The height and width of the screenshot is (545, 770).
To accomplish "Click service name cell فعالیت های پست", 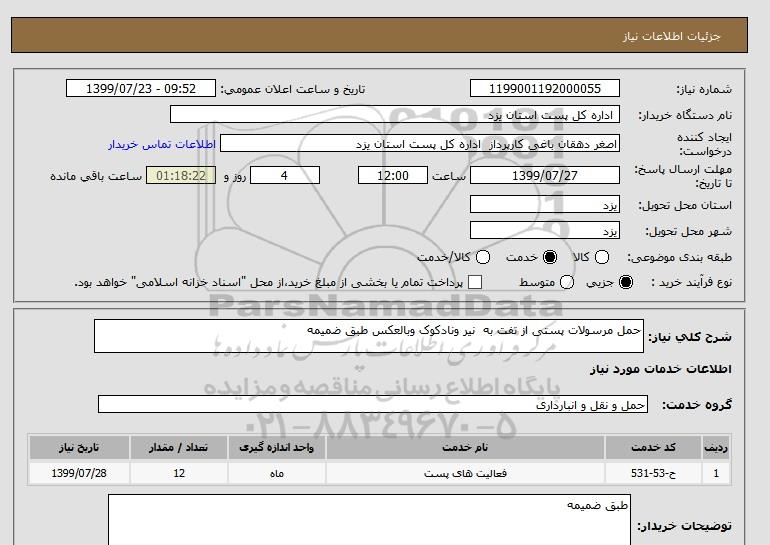I will [x=465, y=473].
